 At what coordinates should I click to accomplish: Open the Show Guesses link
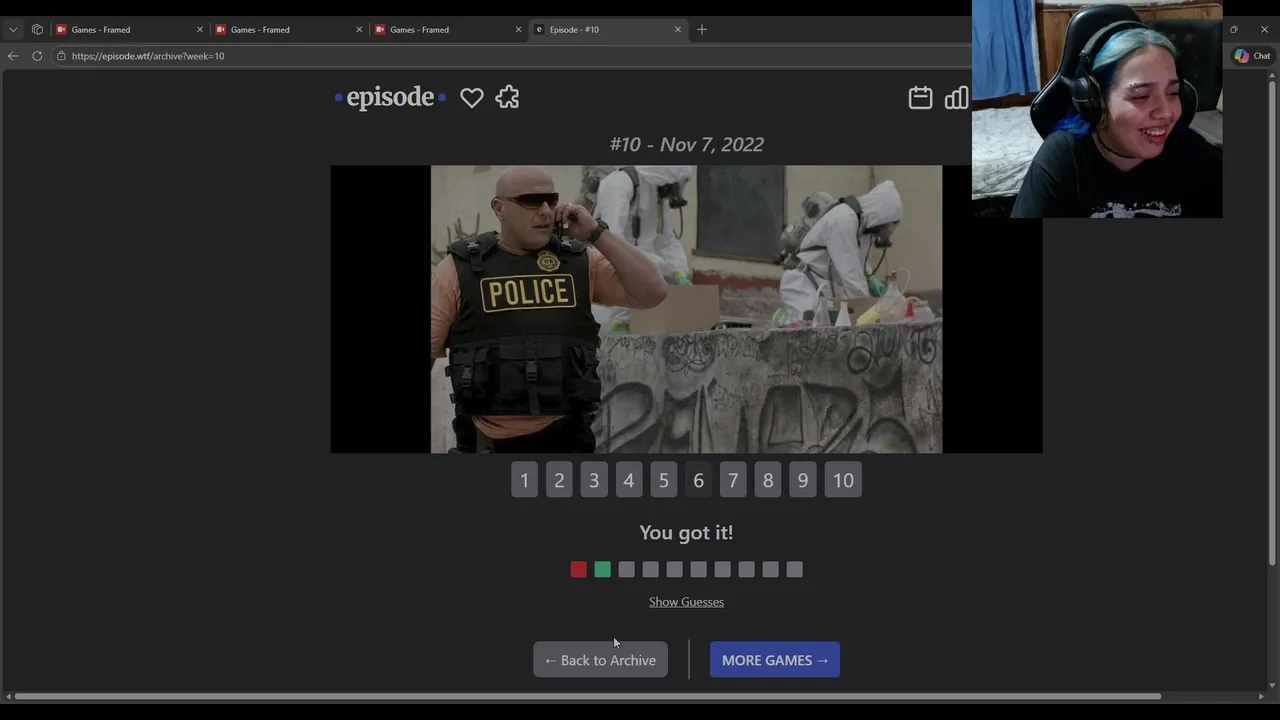(686, 602)
